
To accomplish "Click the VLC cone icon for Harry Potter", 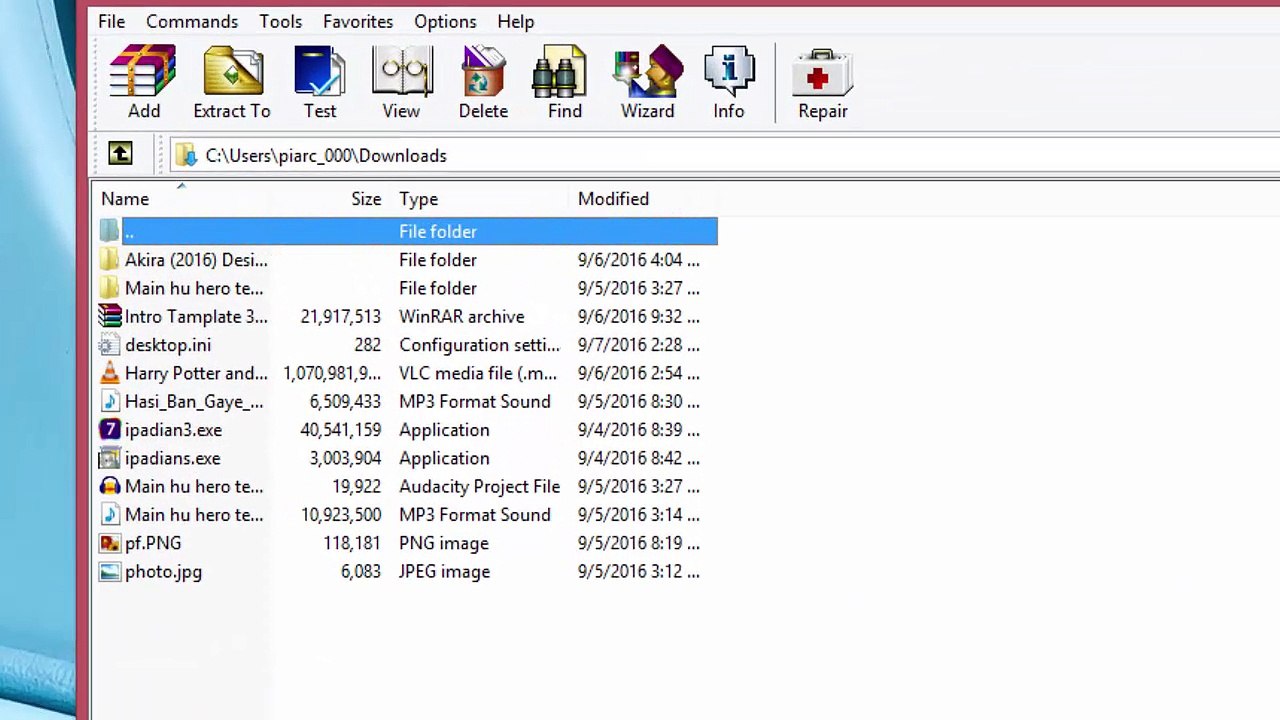I will [x=110, y=373].
